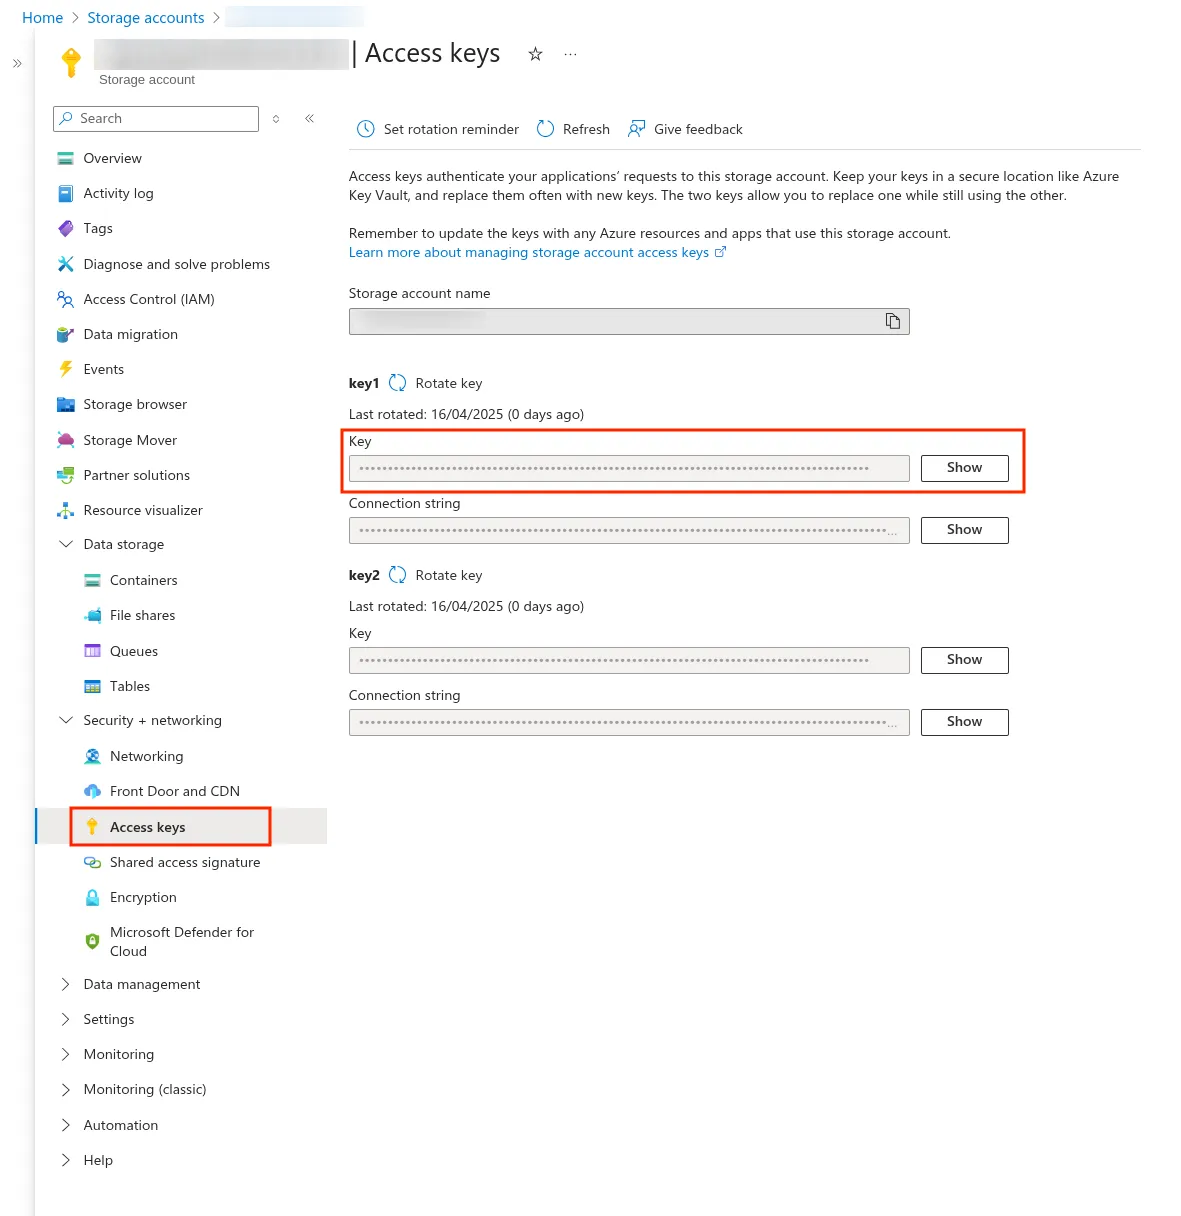Open Diagnose and solve problems icon
This screenshot has height=1216, width=1181.
coord(66,264)
